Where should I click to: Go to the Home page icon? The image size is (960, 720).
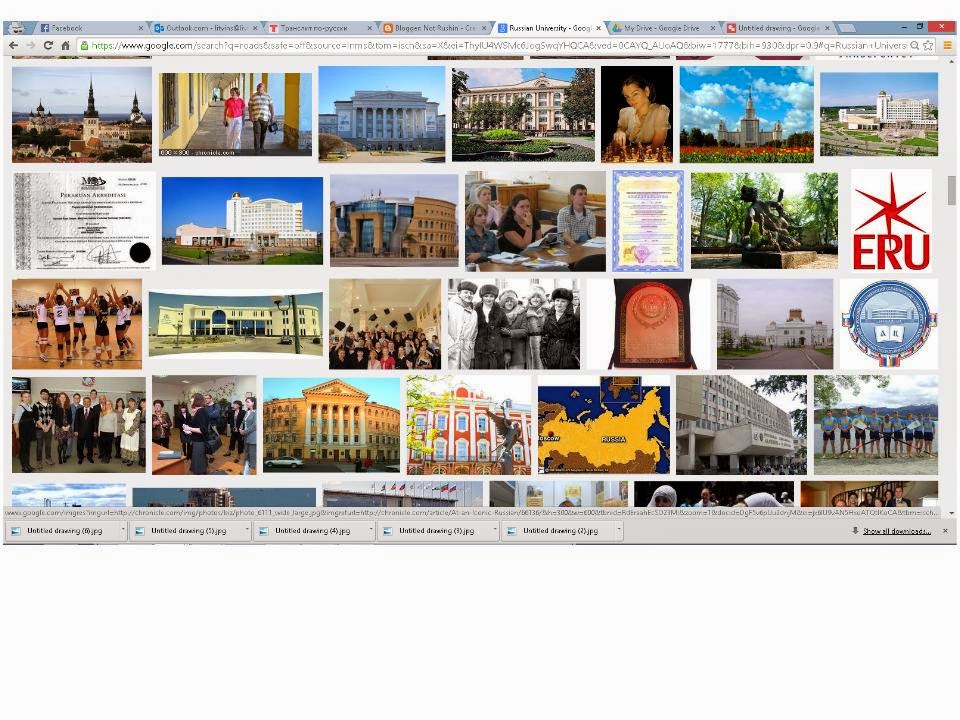coord(66,46)
